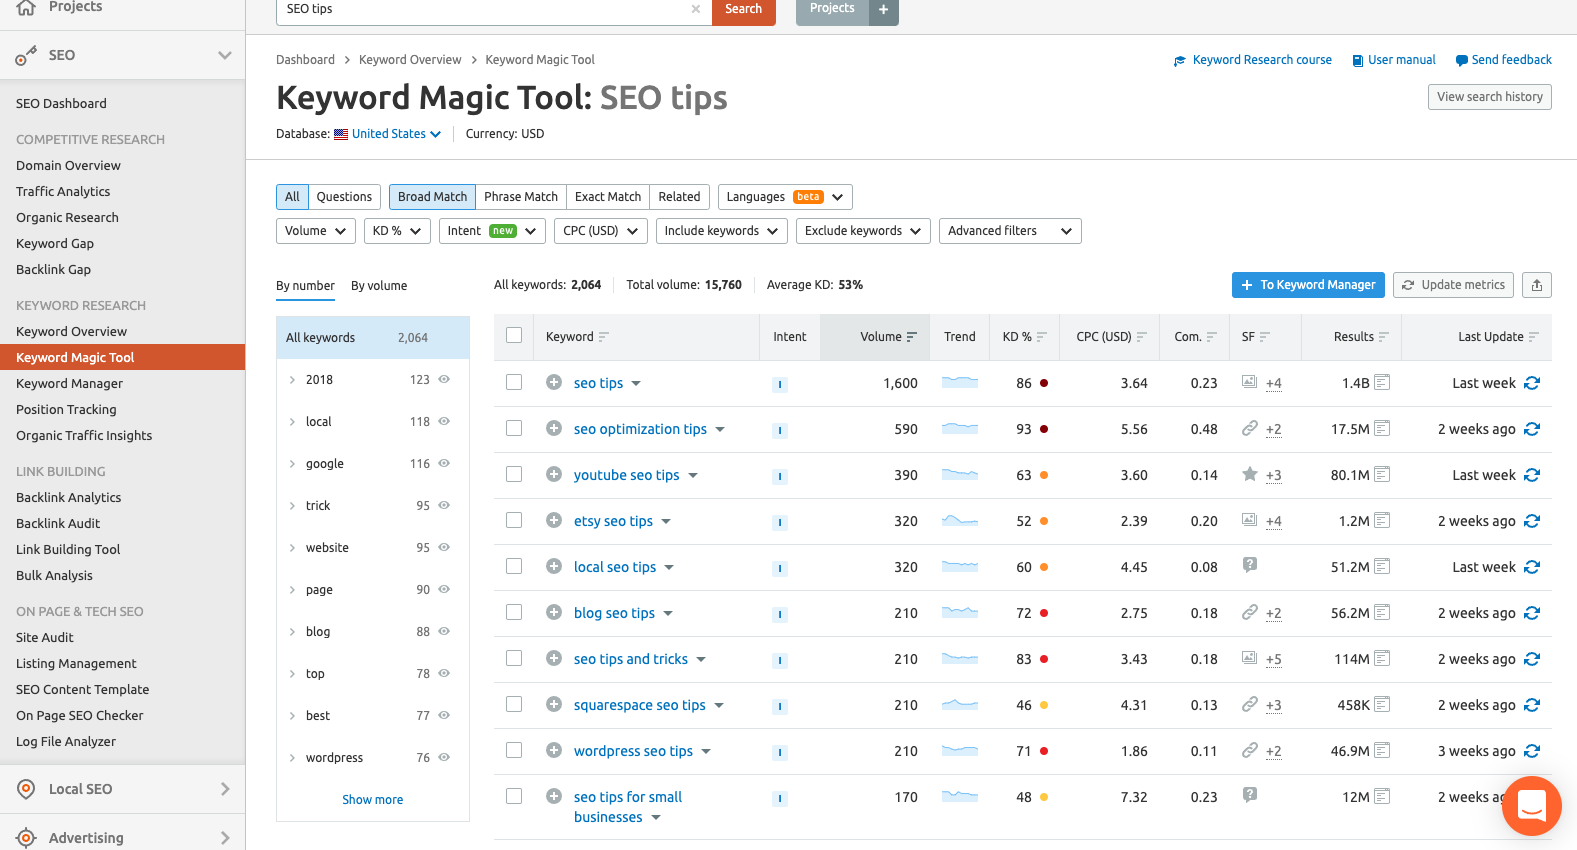Image resolution: width=1577 pixels, height=850 pixels.
Task: Add seo tips keyword with plus icon
Action: pyautogui.click(x=554, y=382)
